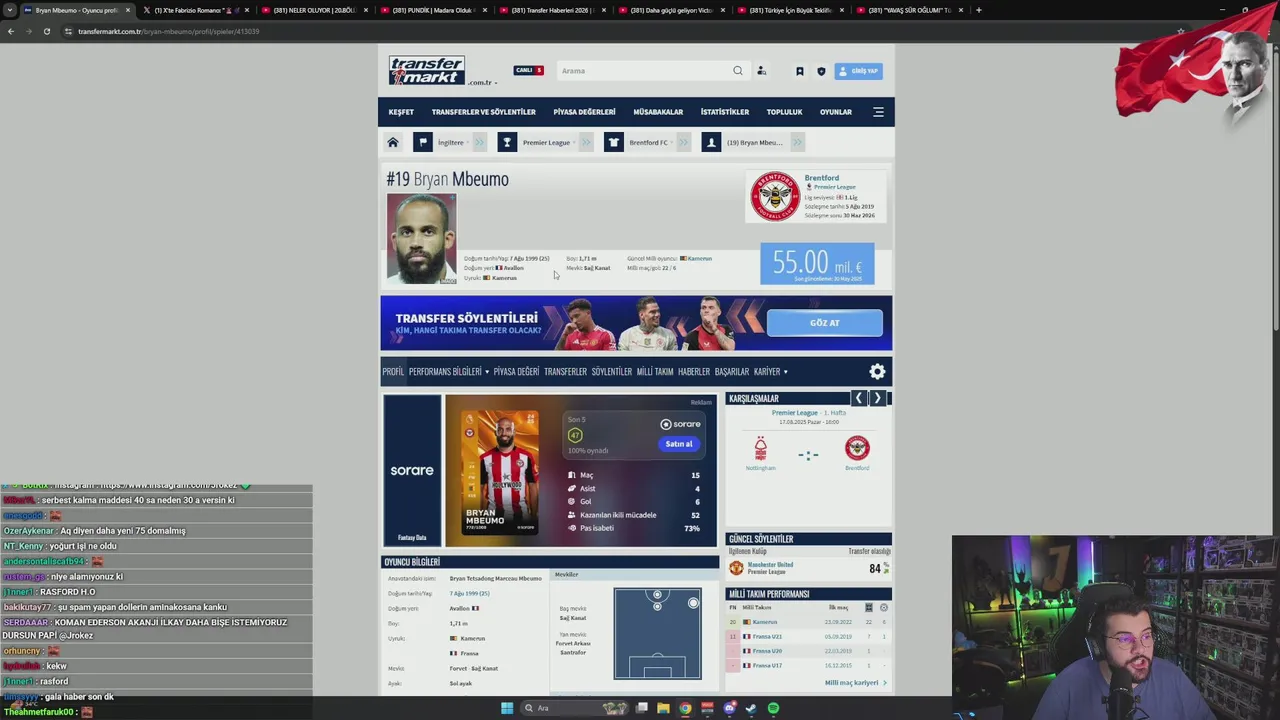Viewport: 1280px width, 720px height.
Task: Open the Transfermarkt logo homepage
Action: pos(427,70)
